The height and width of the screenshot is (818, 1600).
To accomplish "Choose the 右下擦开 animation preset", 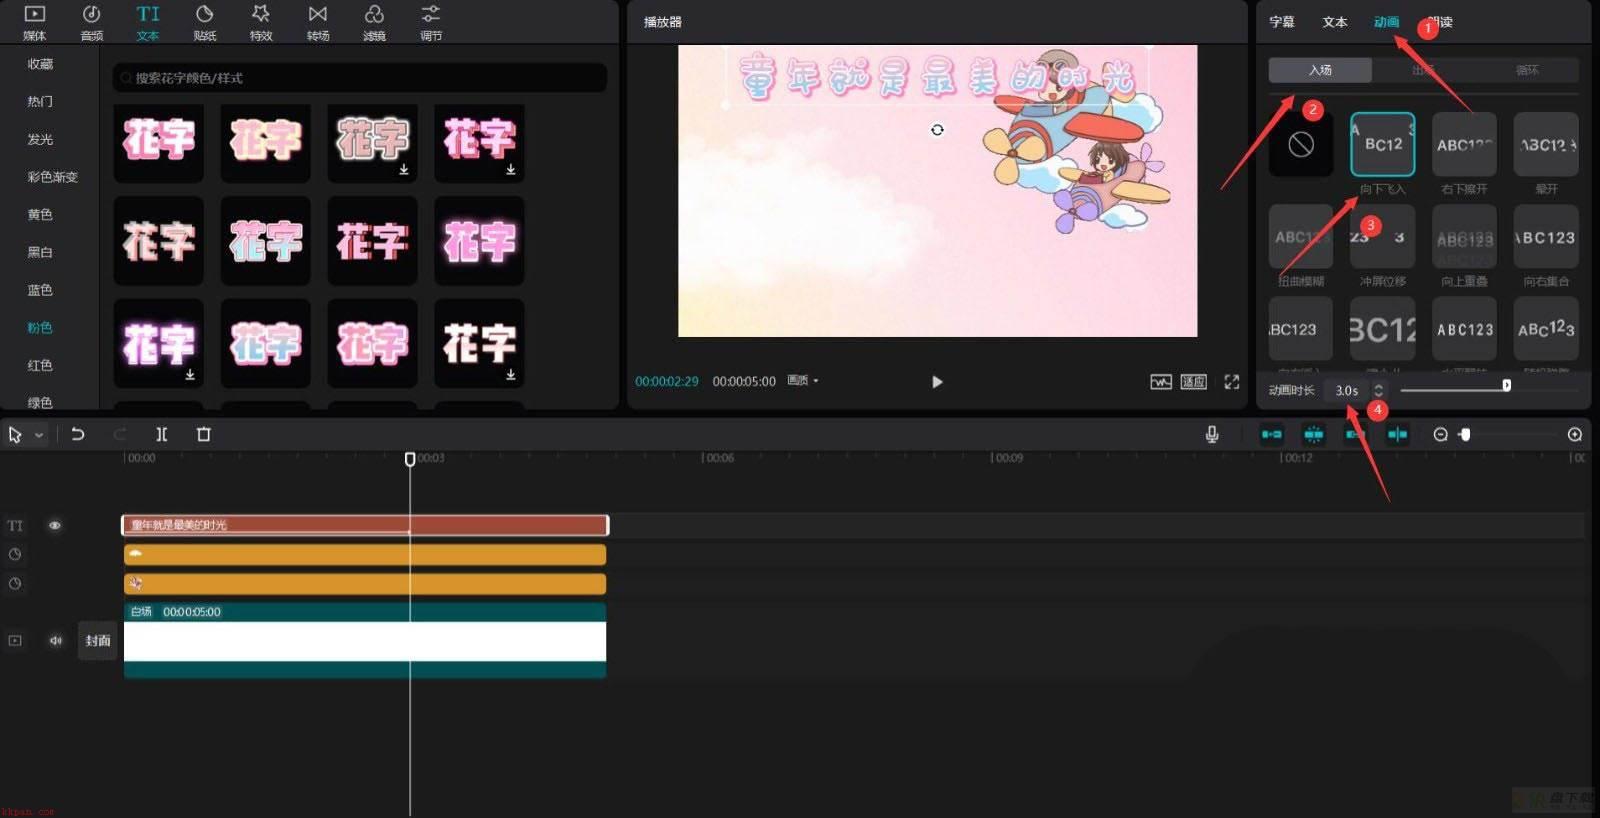I will pyautogui.click(x=1465, y=144).
